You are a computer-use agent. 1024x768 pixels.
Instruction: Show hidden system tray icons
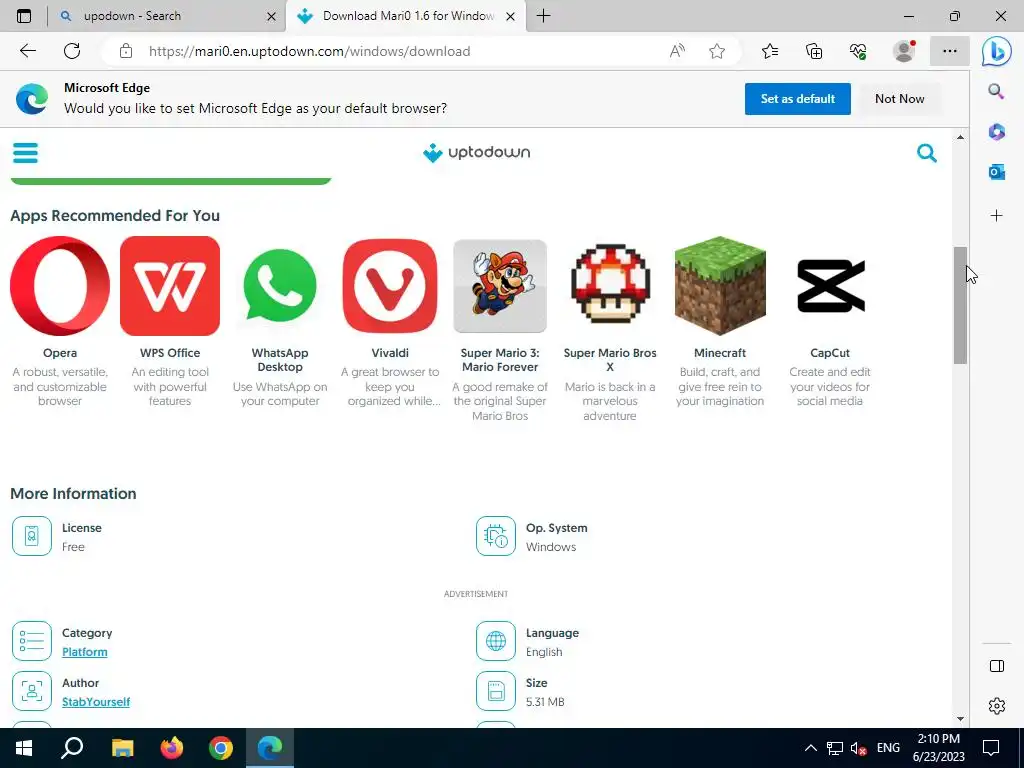coord(810,748)
